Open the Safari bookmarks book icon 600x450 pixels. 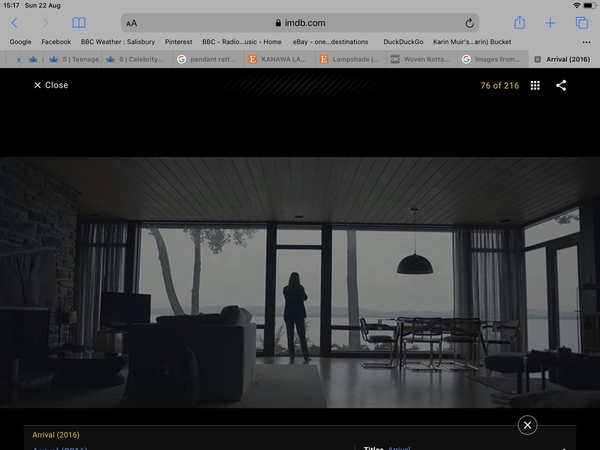[x=79, y=23]
